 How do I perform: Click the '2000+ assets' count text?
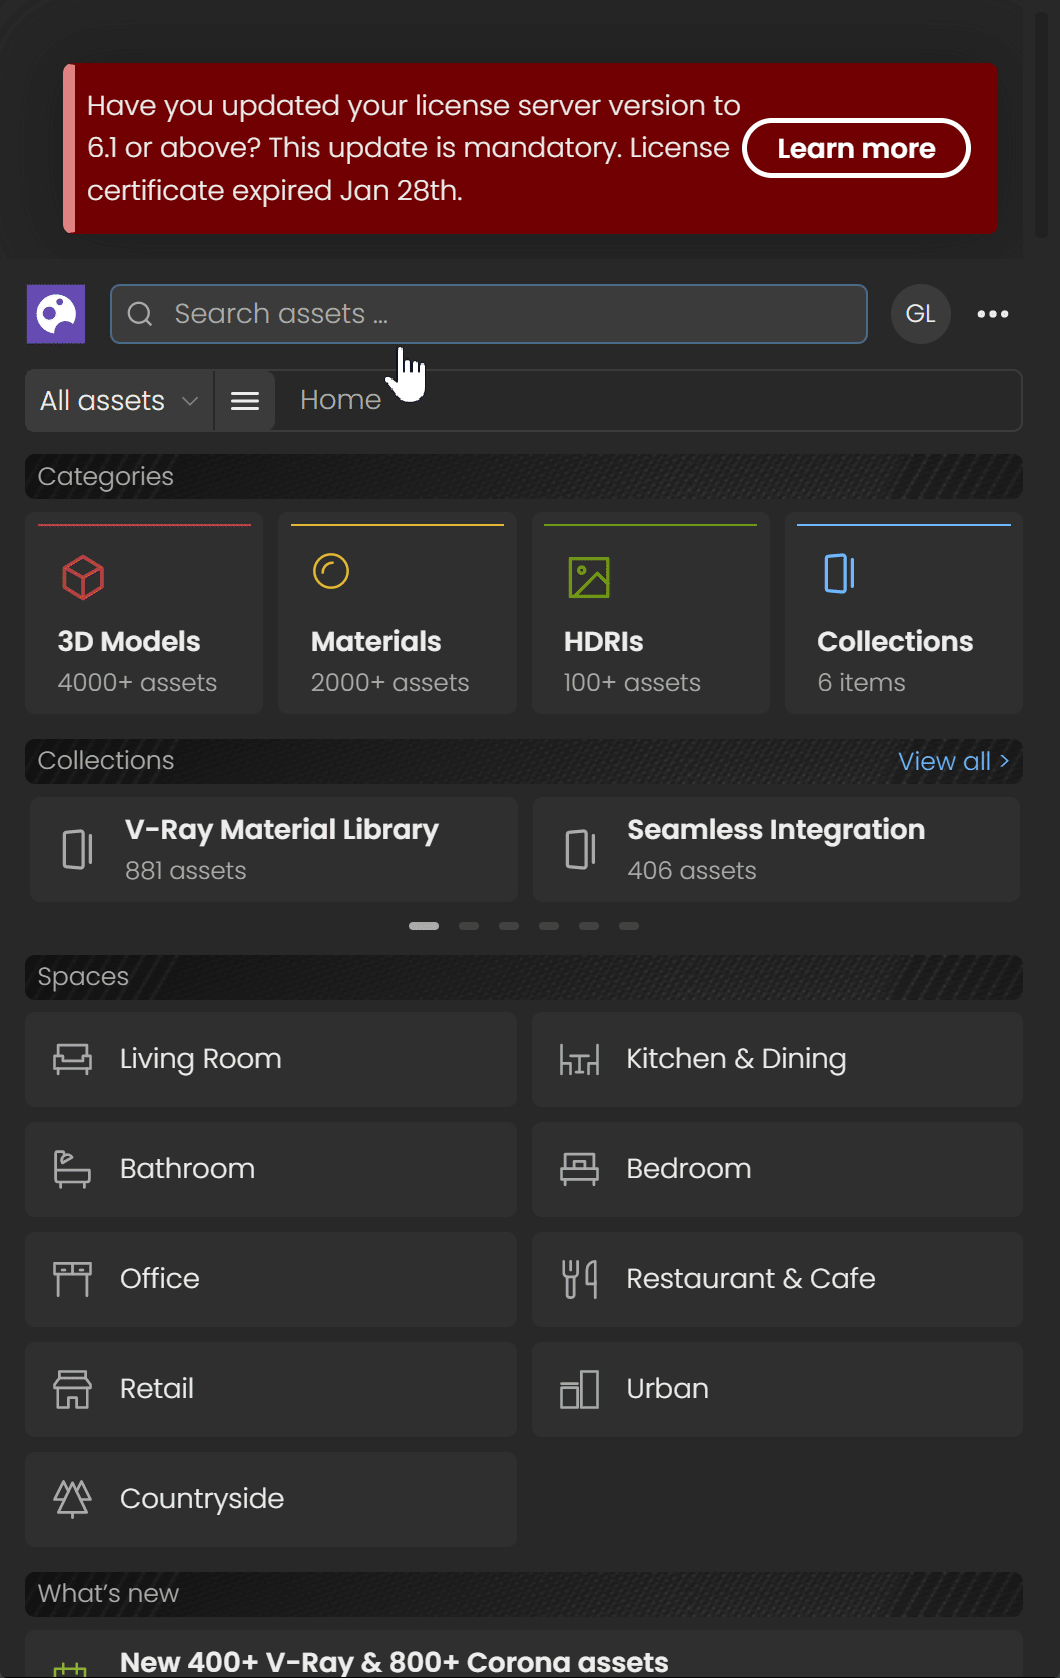click(390, 683)
